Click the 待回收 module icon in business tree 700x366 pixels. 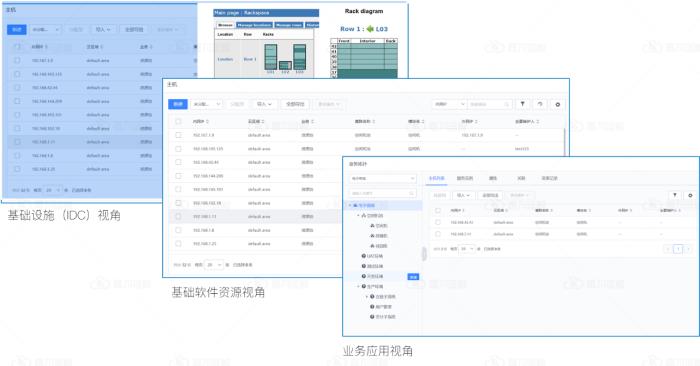[372, 246]
